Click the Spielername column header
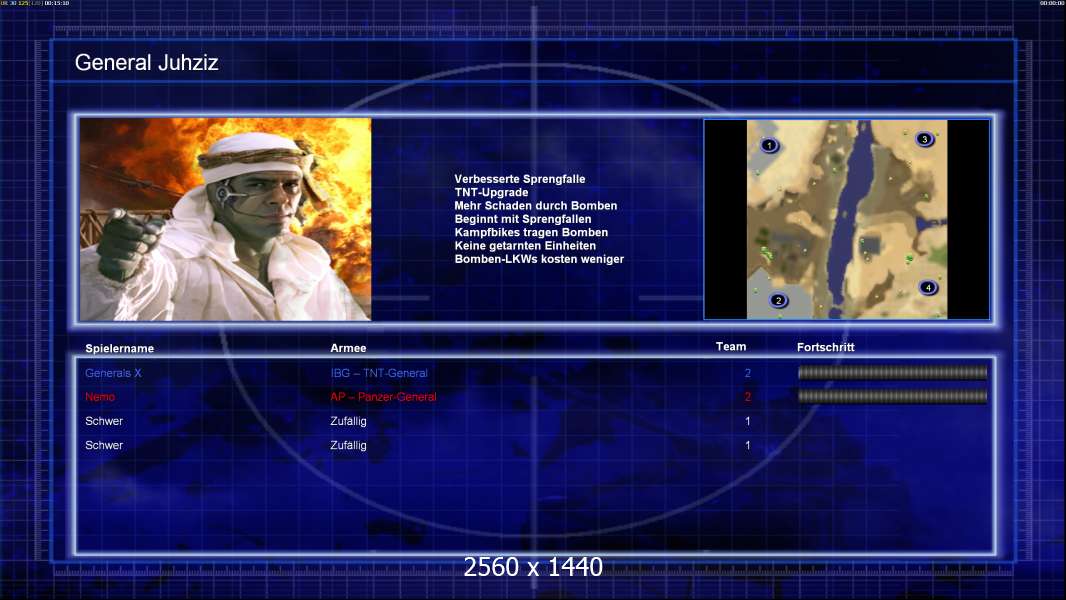 tap(120, 349)
